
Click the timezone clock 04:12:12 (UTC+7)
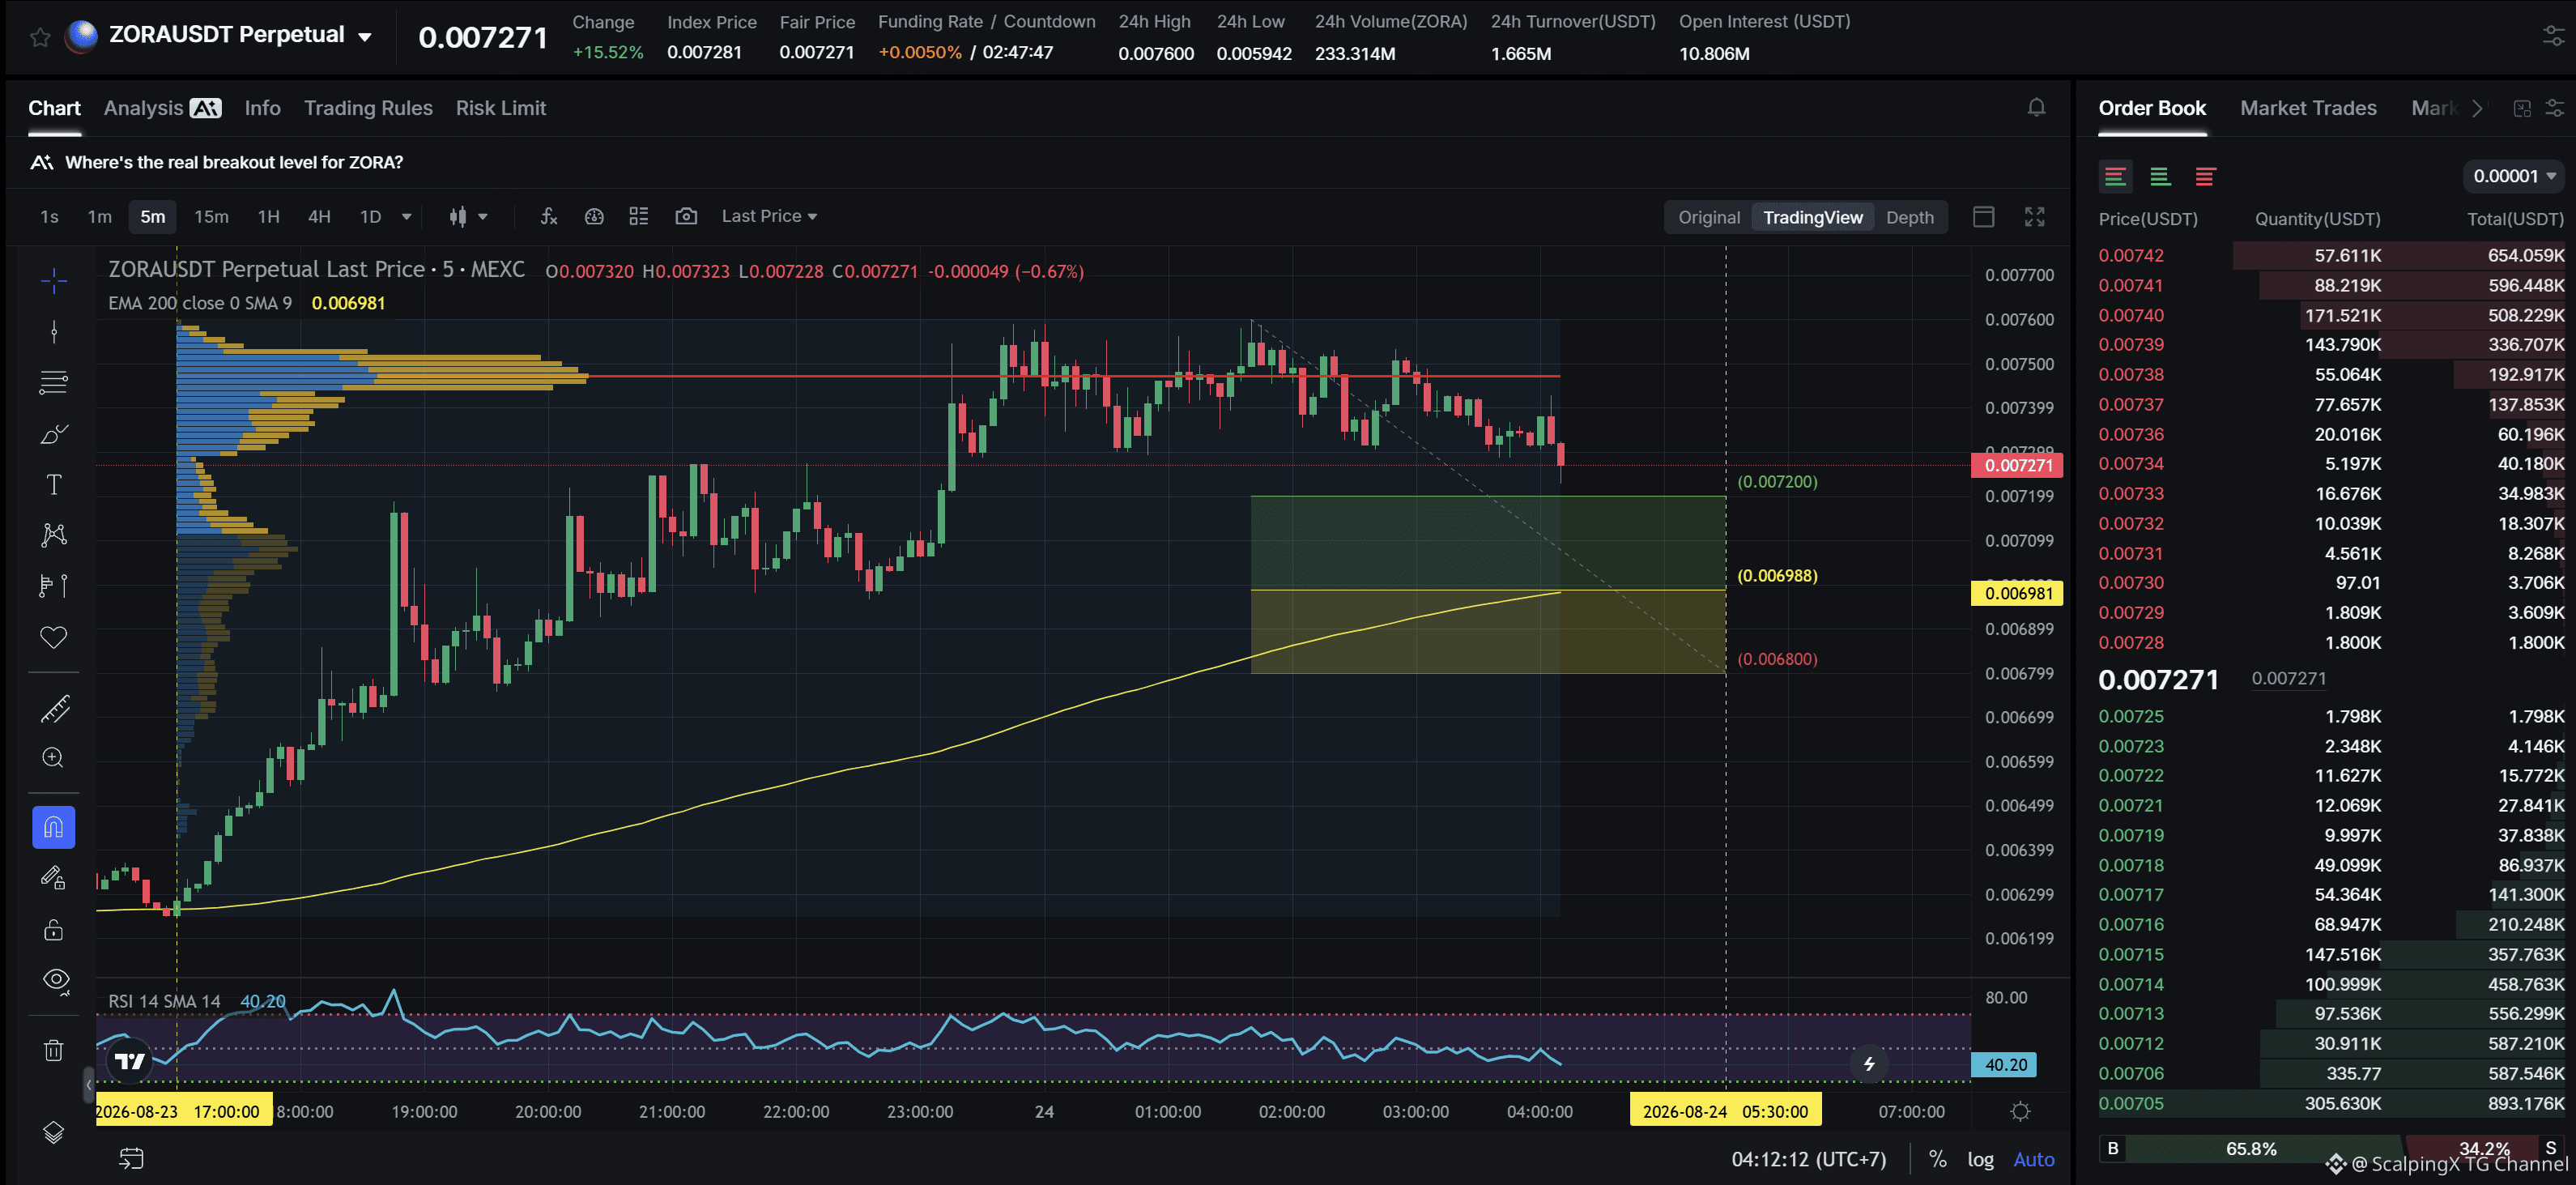[1808, 1159]
